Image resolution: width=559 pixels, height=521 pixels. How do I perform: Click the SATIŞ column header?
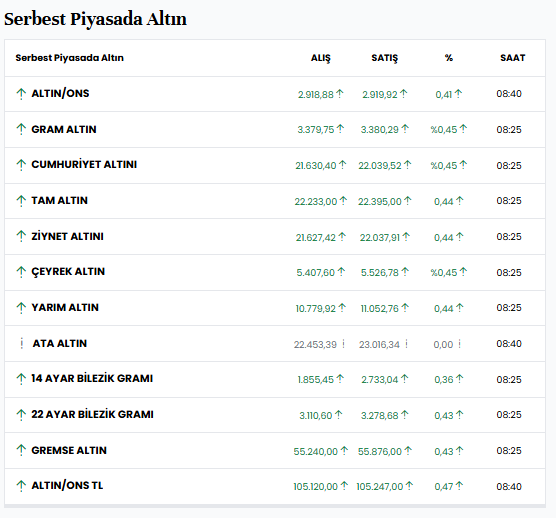[384, 58]
